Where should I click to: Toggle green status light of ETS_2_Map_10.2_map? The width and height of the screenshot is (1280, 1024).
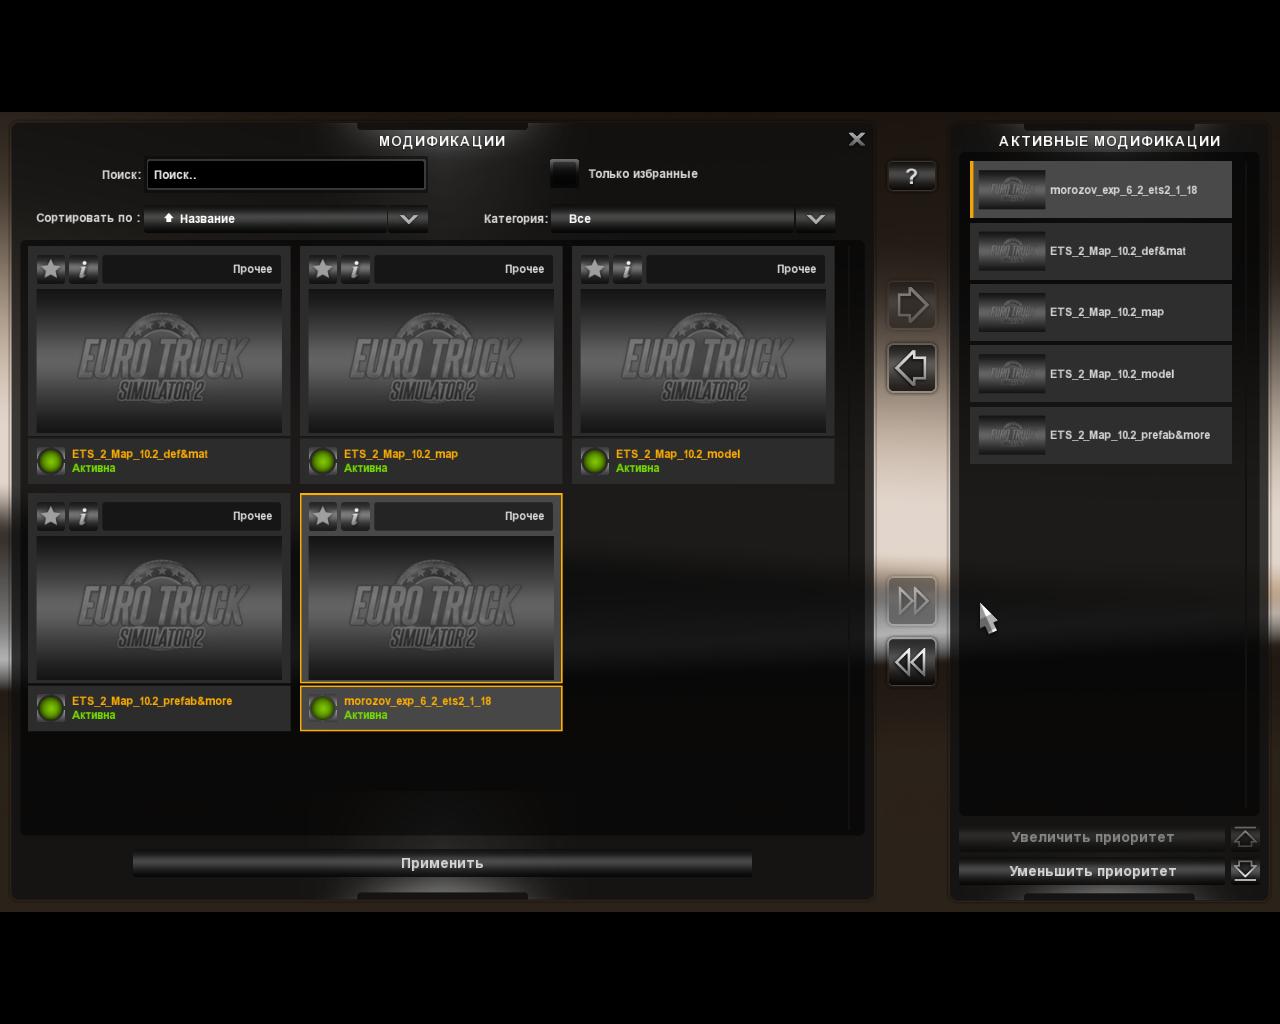click(323, 461)
